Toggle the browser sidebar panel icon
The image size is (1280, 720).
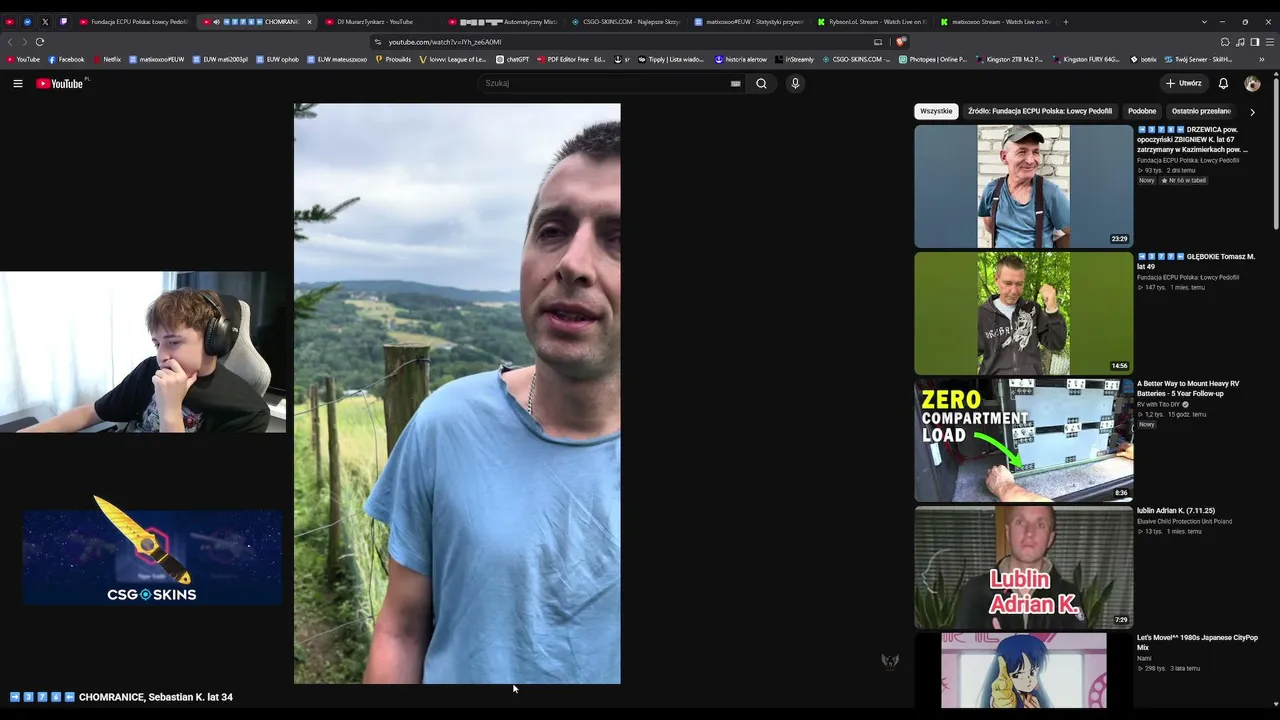click(1255, 42)
